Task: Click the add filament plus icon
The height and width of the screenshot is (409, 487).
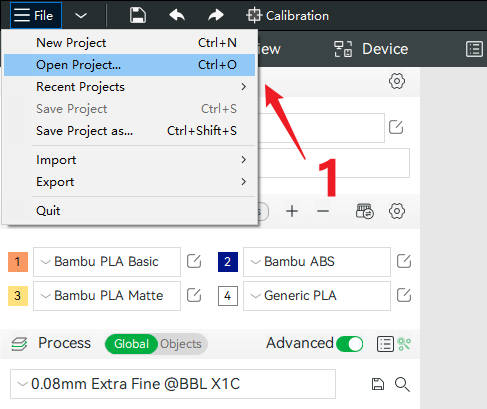Action: 292,211
